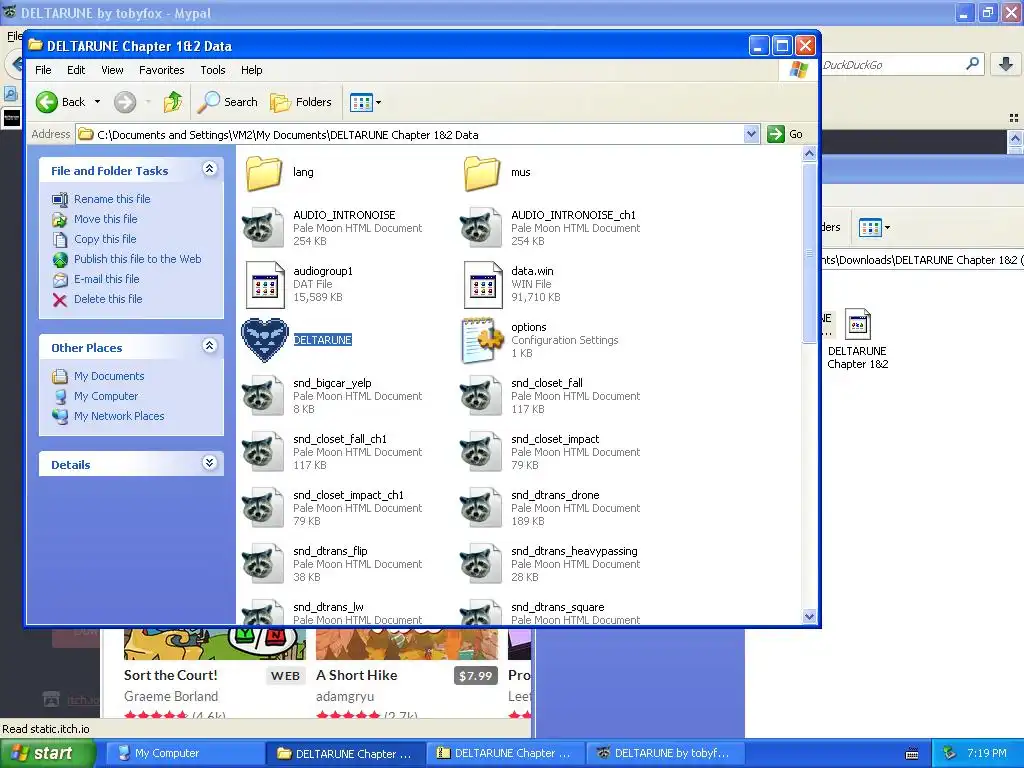1024x768 pixels.
Task: Select the audiogroup1 DAT file icon
Action: (264, 284)
